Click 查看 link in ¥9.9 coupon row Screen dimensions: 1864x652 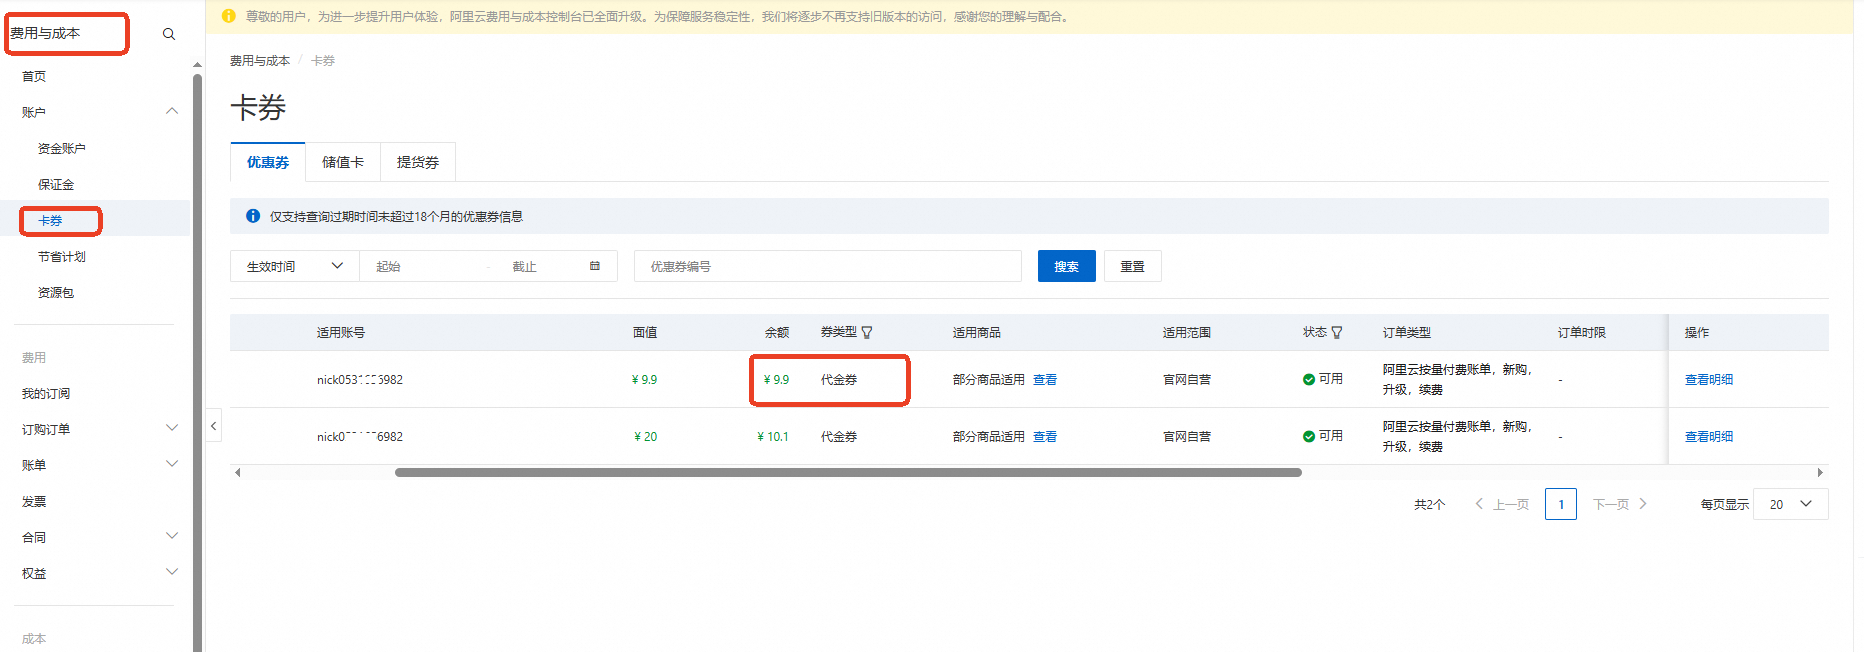1045,379
